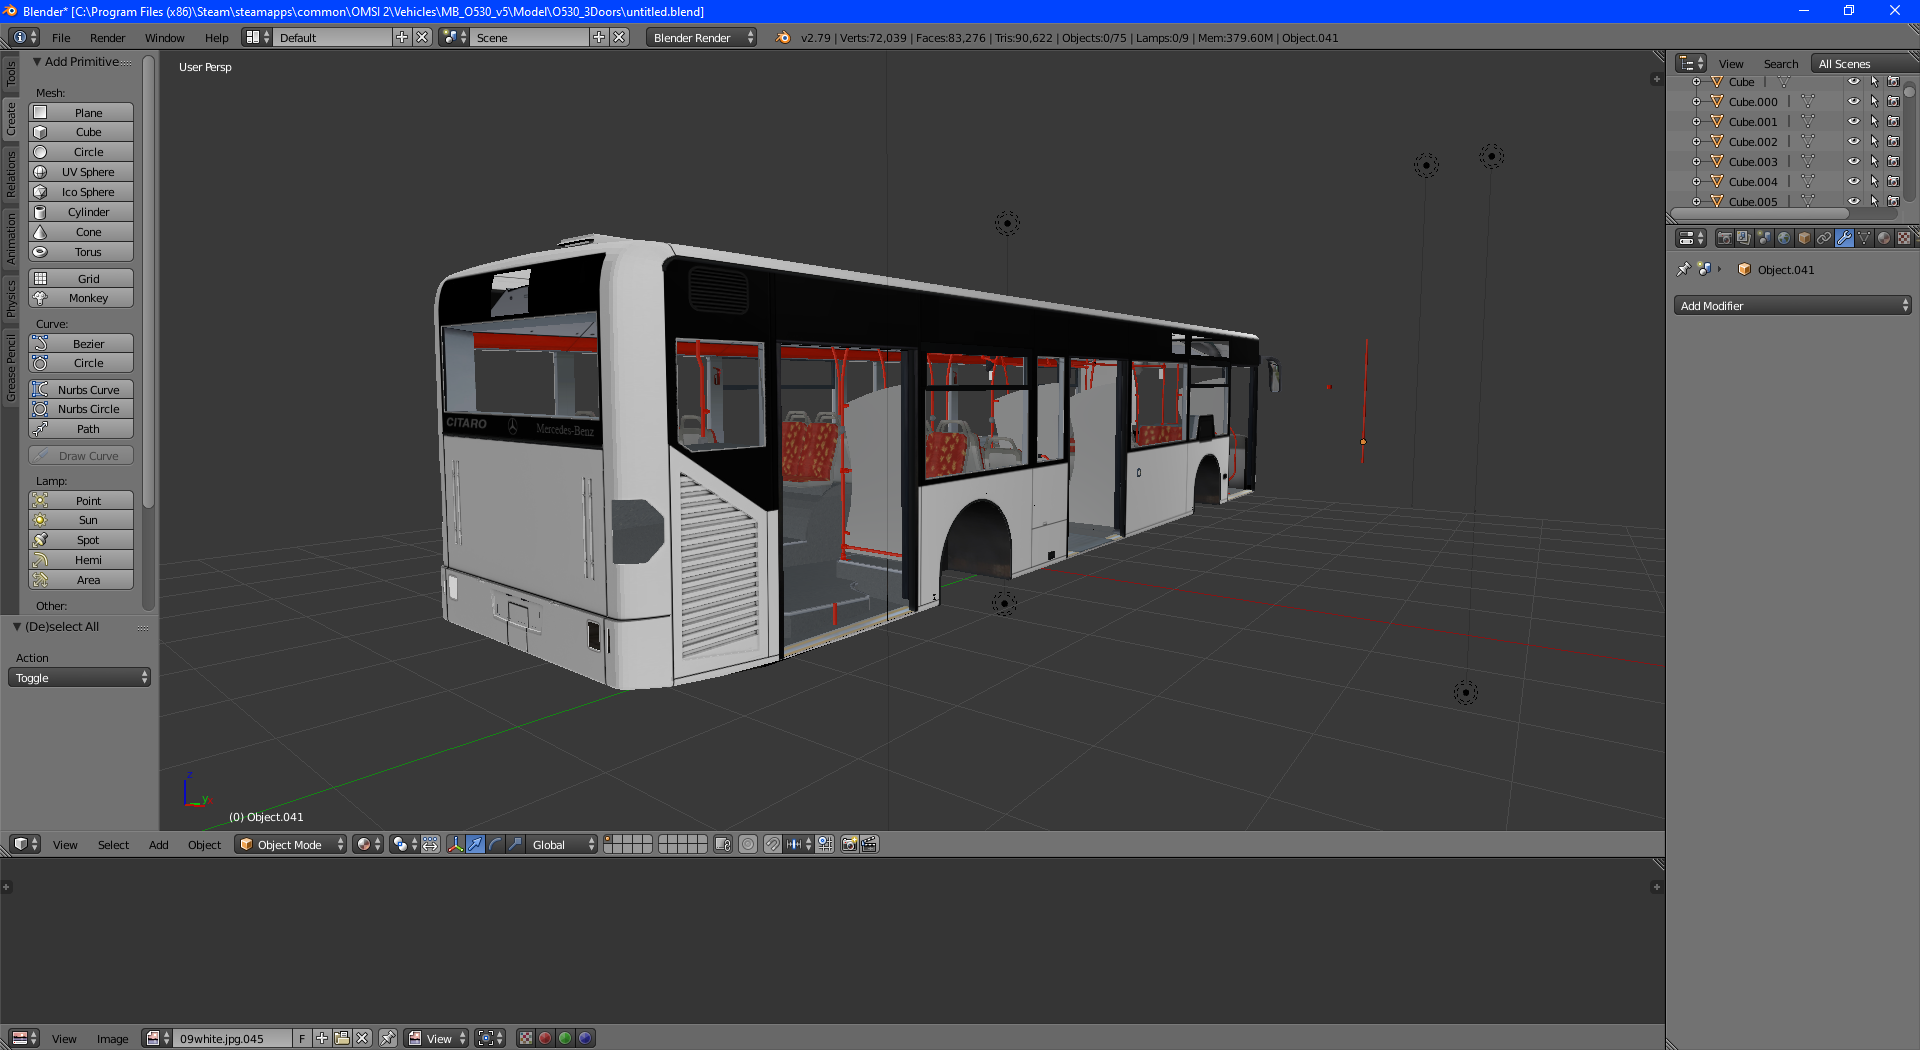
Task: Open the Object Mode selector dropdown
Action: click(x=291, y=845)
